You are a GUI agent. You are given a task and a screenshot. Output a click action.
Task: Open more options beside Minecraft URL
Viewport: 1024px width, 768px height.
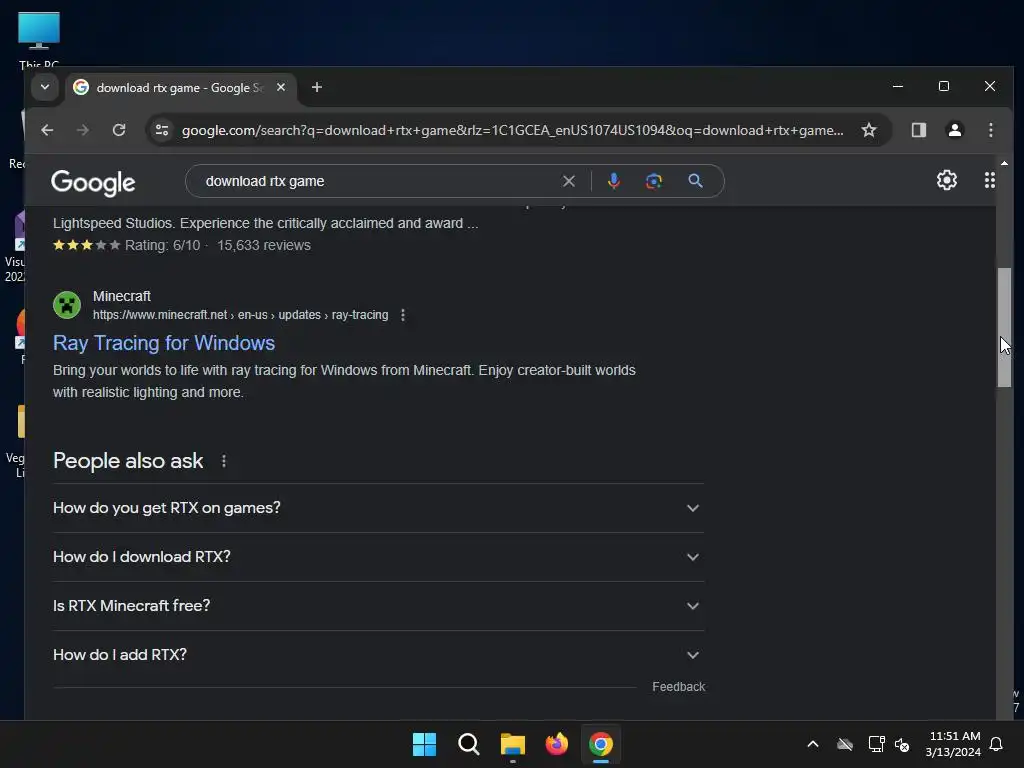[x=403, y=315]
